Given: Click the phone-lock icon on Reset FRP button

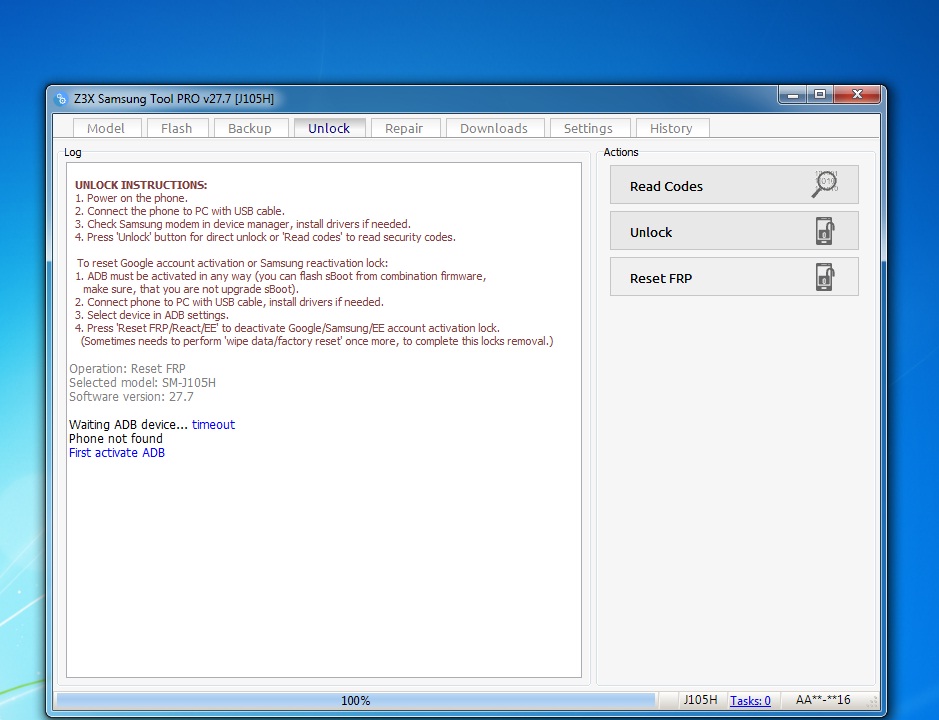Looking at the screenshot, I should (825, 277).
